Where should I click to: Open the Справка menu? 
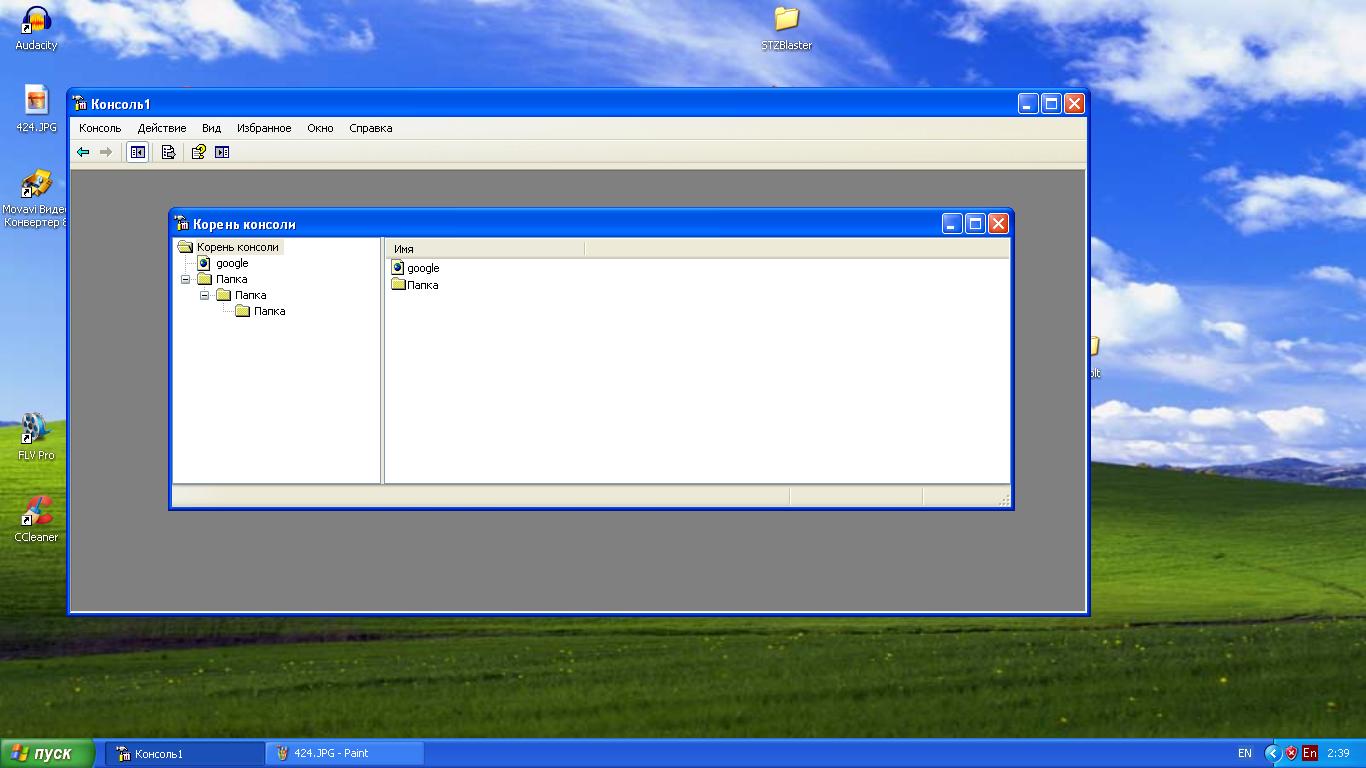371,128
